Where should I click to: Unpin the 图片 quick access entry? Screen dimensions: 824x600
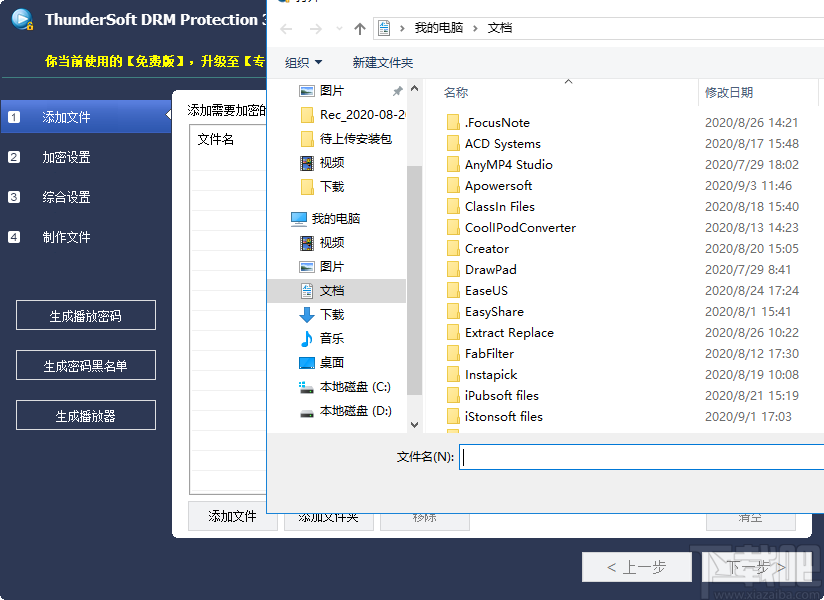pyautogui.click(x=398, y=90)
